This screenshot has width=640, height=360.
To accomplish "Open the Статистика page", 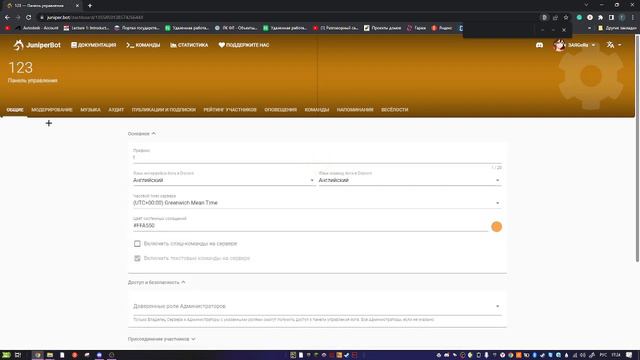I will (x=189, y=45).
